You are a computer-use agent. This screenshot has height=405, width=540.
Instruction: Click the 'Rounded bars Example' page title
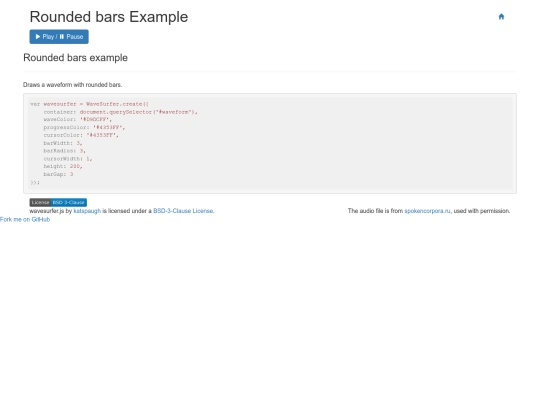coord(109,17)
